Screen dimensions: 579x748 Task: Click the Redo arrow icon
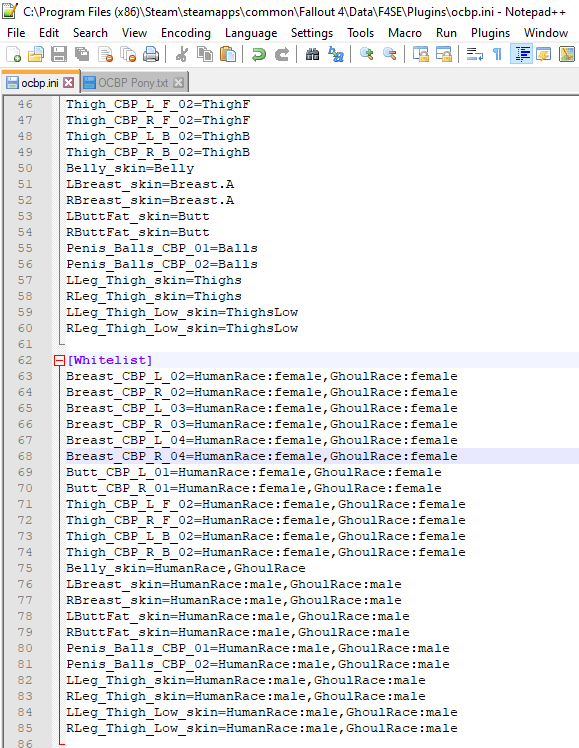coord(281,54)
